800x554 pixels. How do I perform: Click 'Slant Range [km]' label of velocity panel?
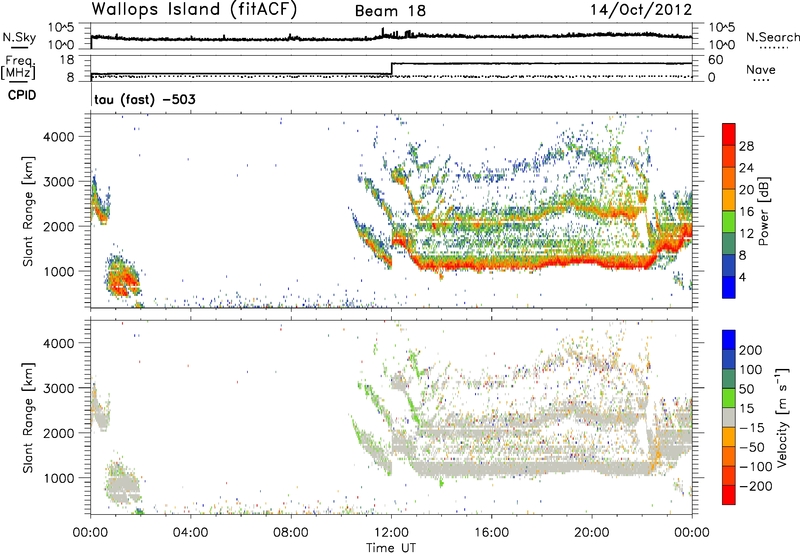(28, 418)
